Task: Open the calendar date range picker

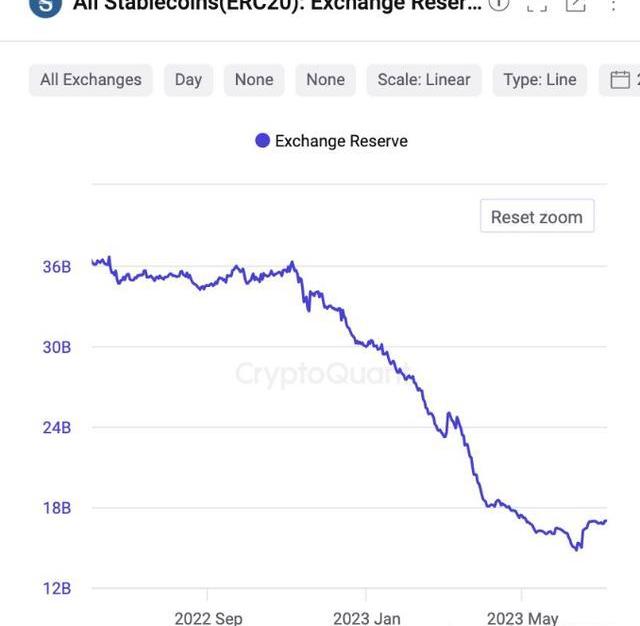Action: click(x=620, y=80)
